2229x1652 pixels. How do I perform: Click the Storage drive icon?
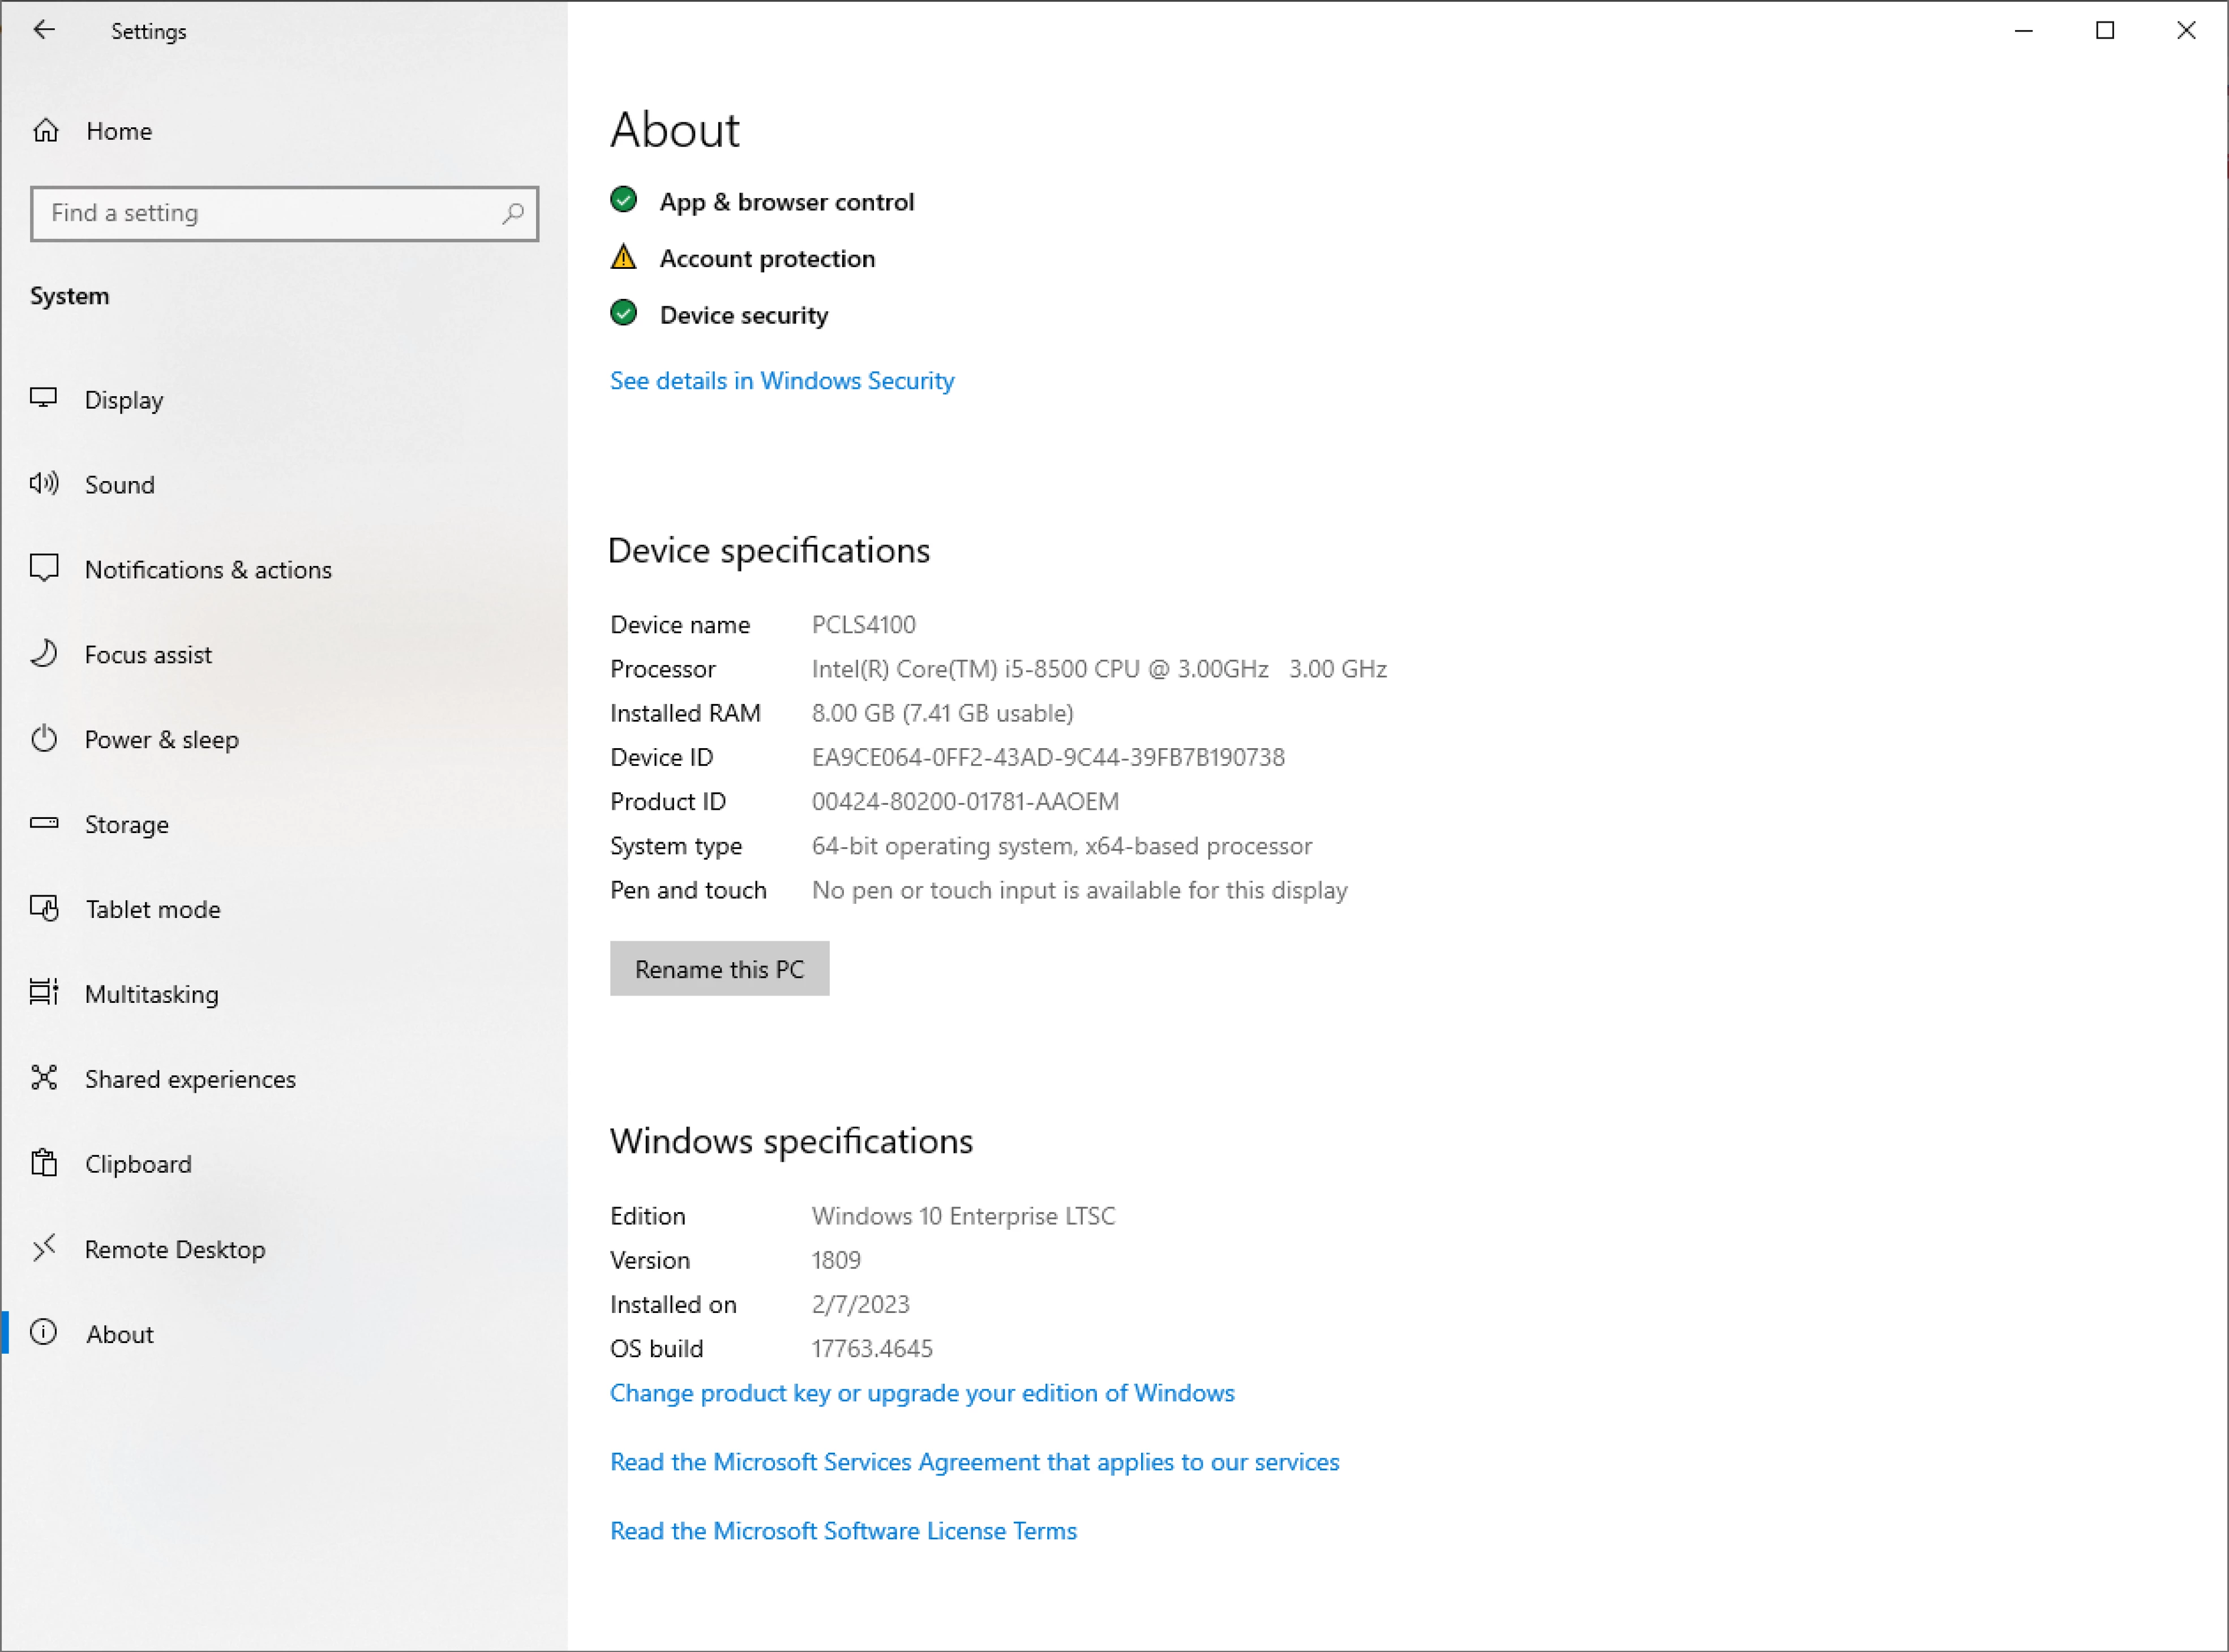[x=43, y=824]
